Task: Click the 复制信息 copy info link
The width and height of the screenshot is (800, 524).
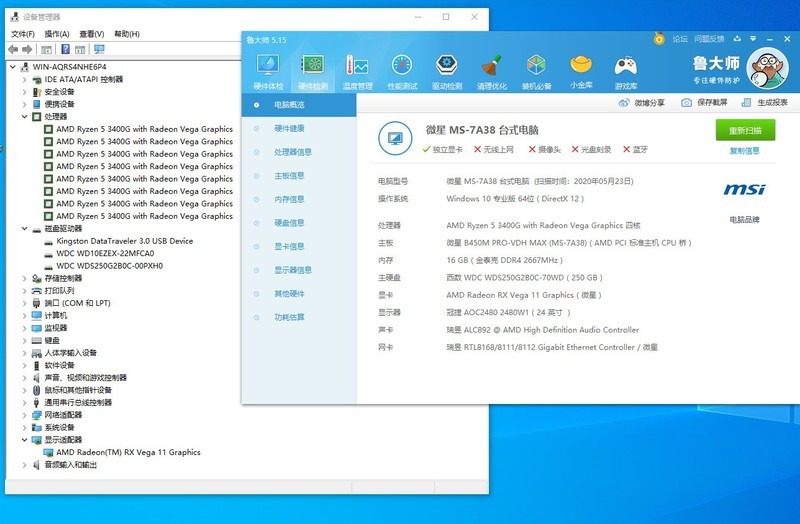Action: click(x=744, y=151)
